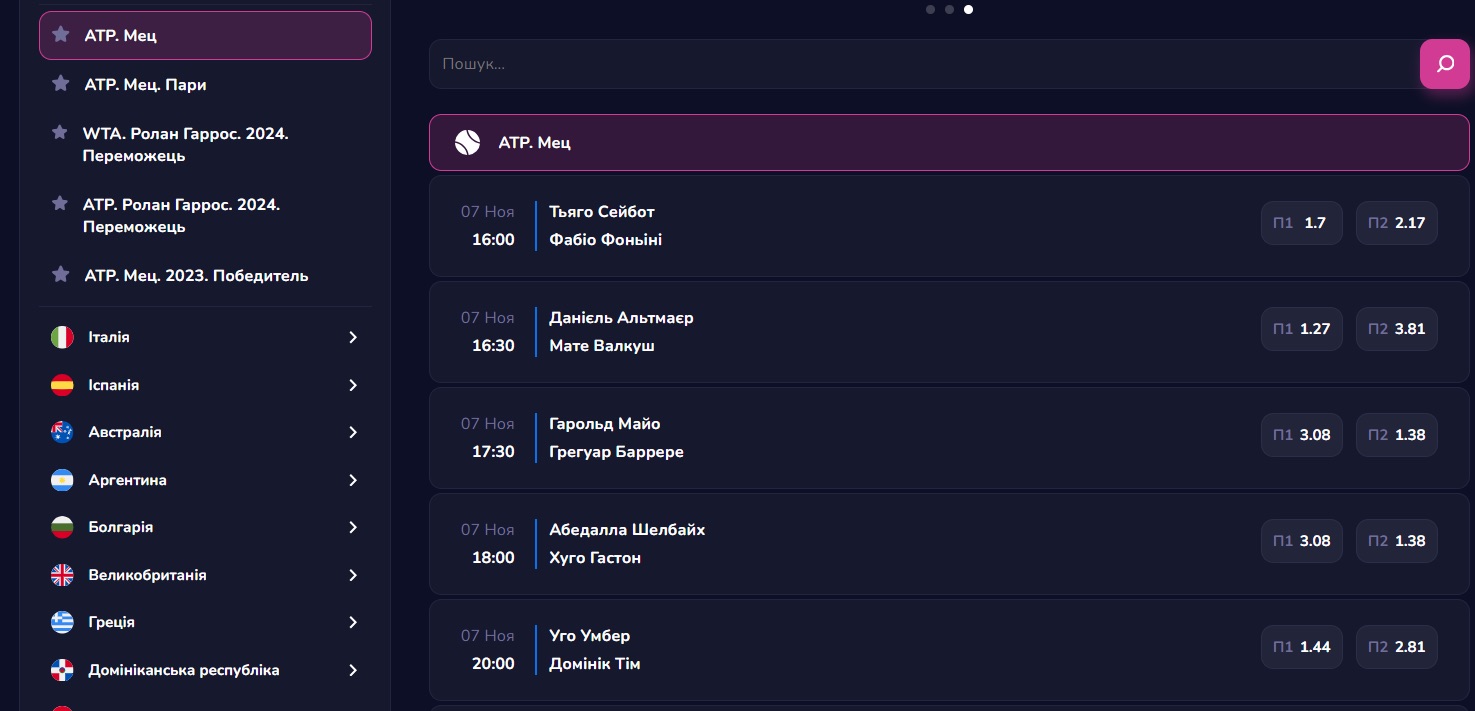Click the Greece flag icon
The height and width of the screenshot is (711, 1475).
(62, 622)
